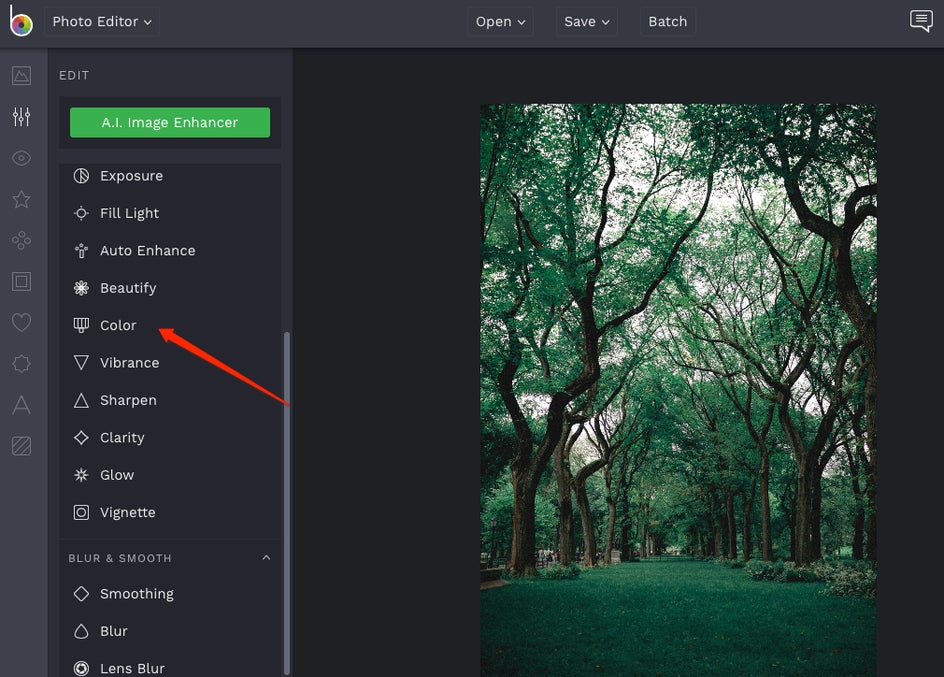Select the Fill Light label
Viewport: 944px width, 677px height.
[x=129, y=213]
